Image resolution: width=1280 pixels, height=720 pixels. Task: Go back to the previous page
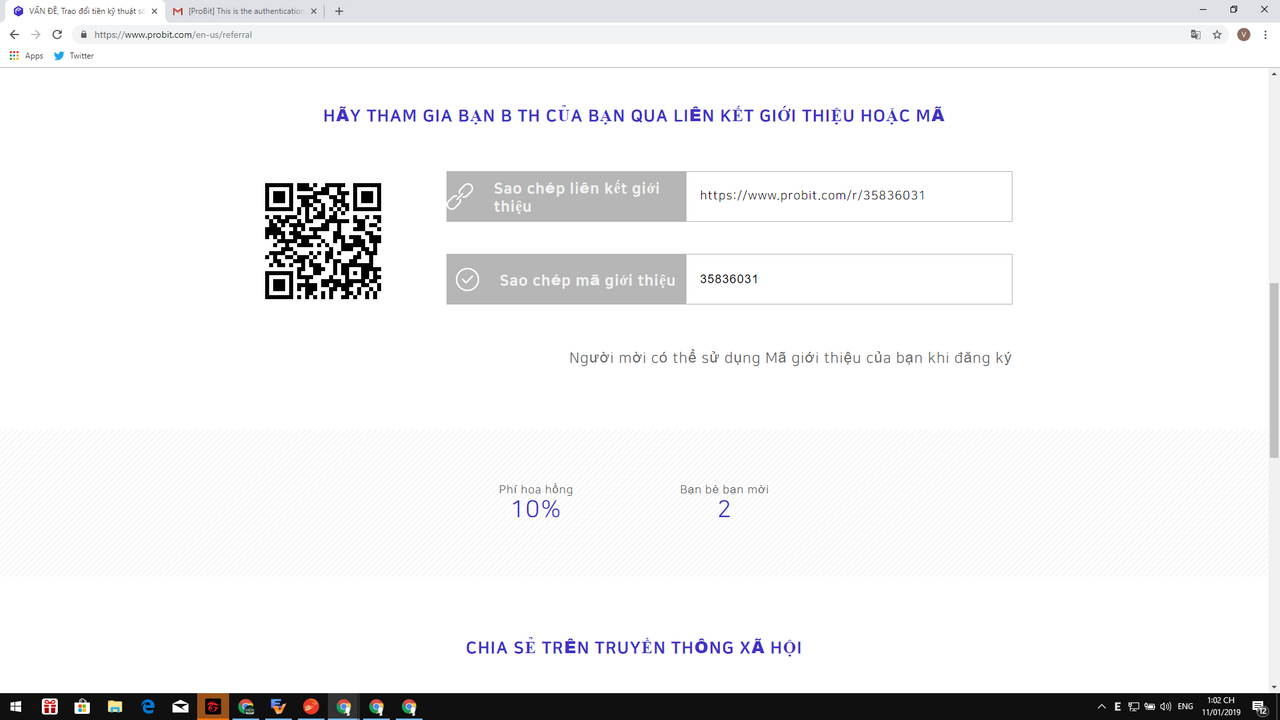pos(14,34)
